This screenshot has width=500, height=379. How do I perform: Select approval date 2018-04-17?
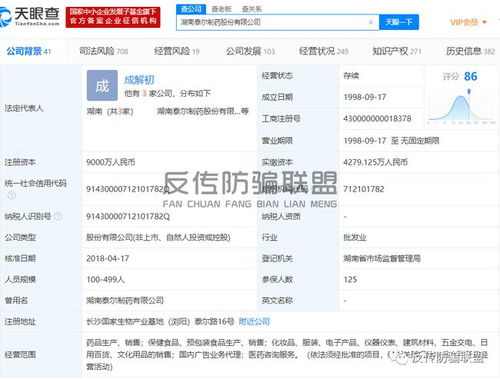108,258
